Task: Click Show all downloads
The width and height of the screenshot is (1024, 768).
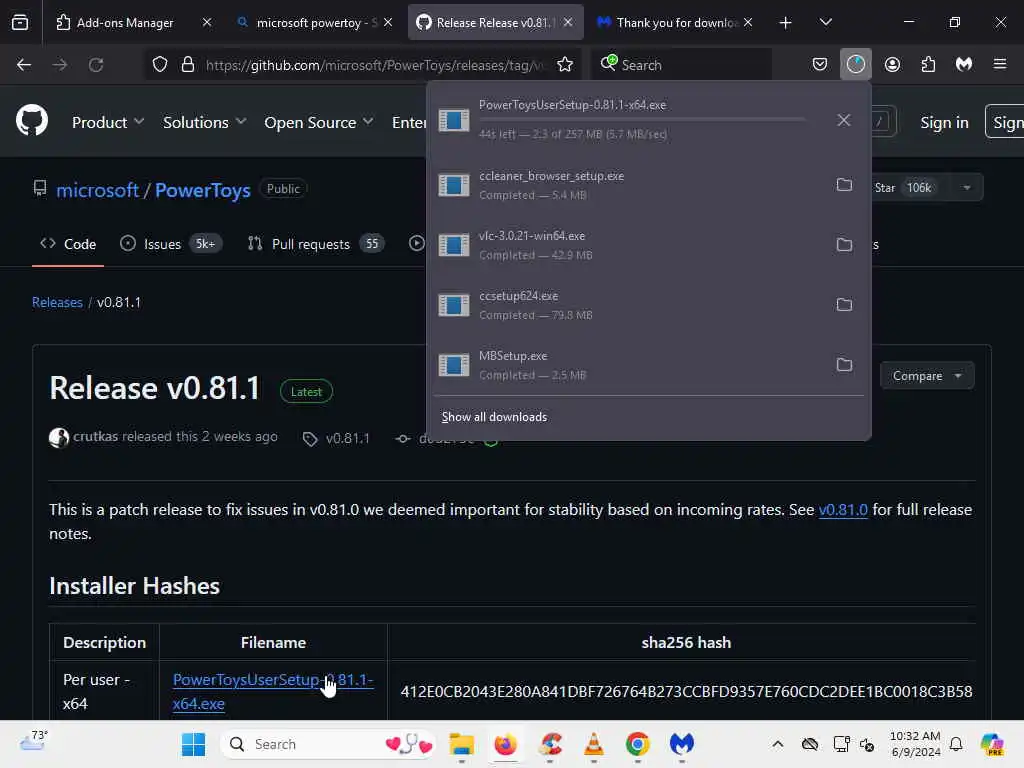Action: point(494,417)
